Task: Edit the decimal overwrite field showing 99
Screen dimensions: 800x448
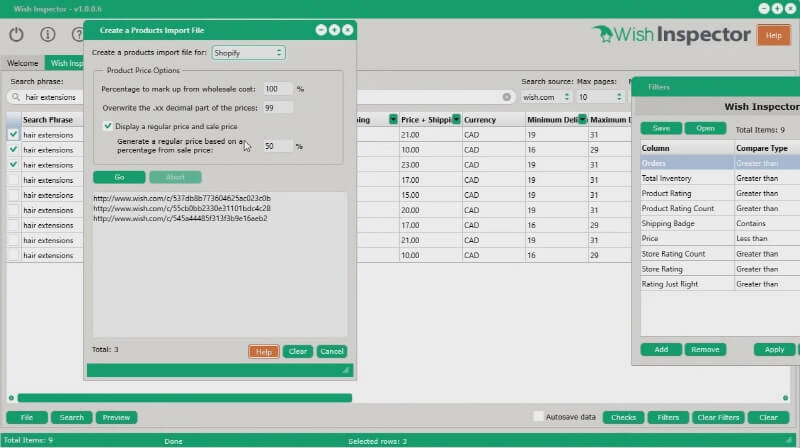Action: (278, 108)
